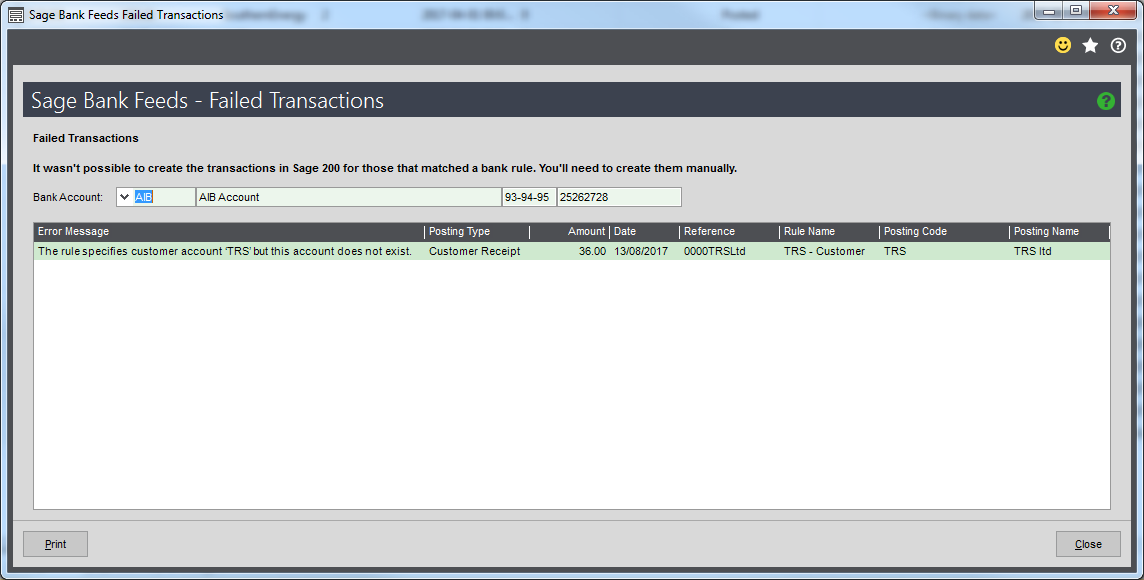The width and height of the screenshot is (1144, 580).
Task: Click the AIB bank account code field
Action: [x=163, y=197]
